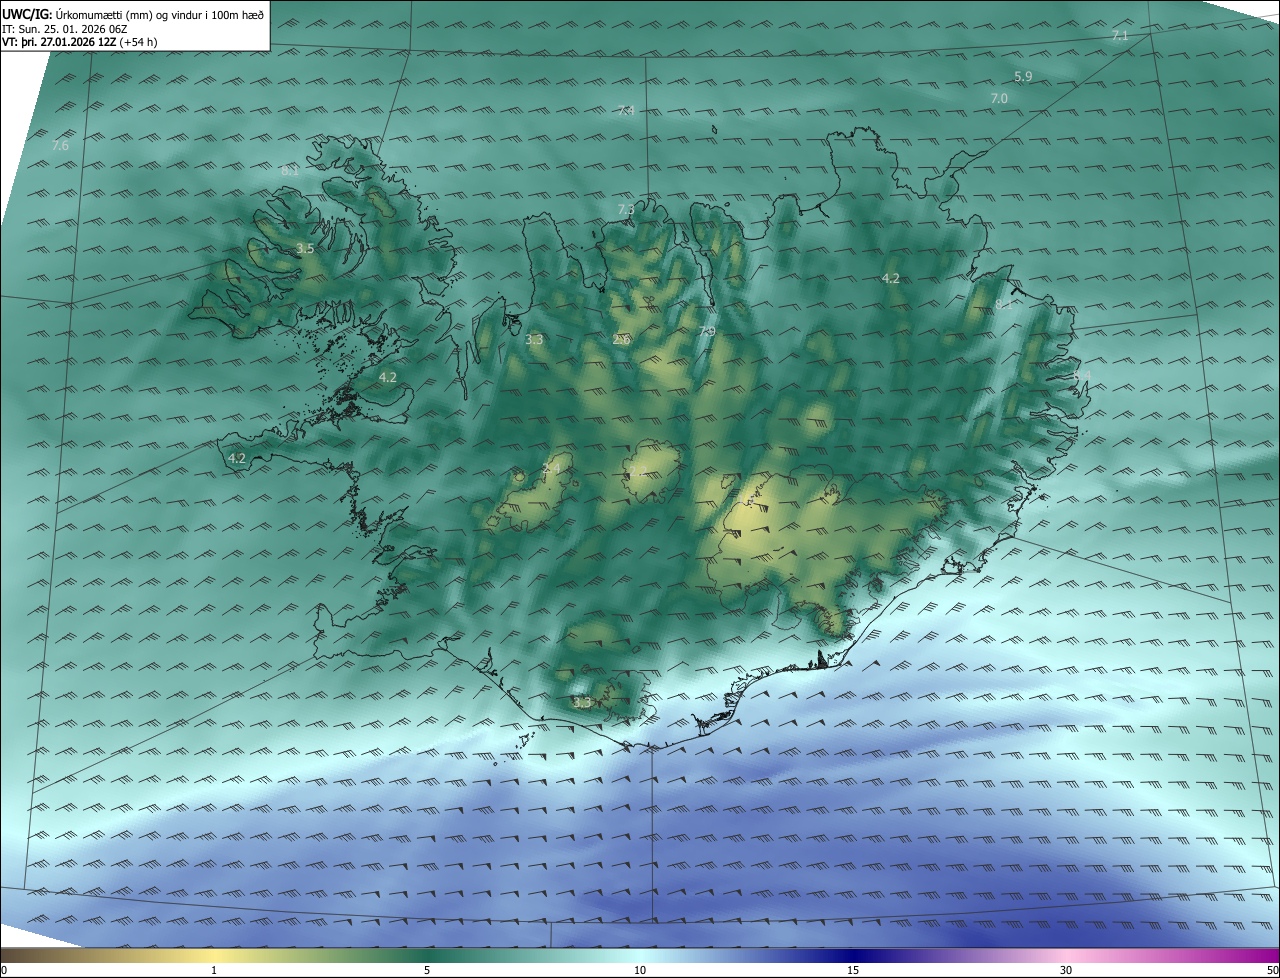The height and width of the screenshot is (978, 1280).
Task: Click the 7.9 value label on the map
Action: [707, 332]
